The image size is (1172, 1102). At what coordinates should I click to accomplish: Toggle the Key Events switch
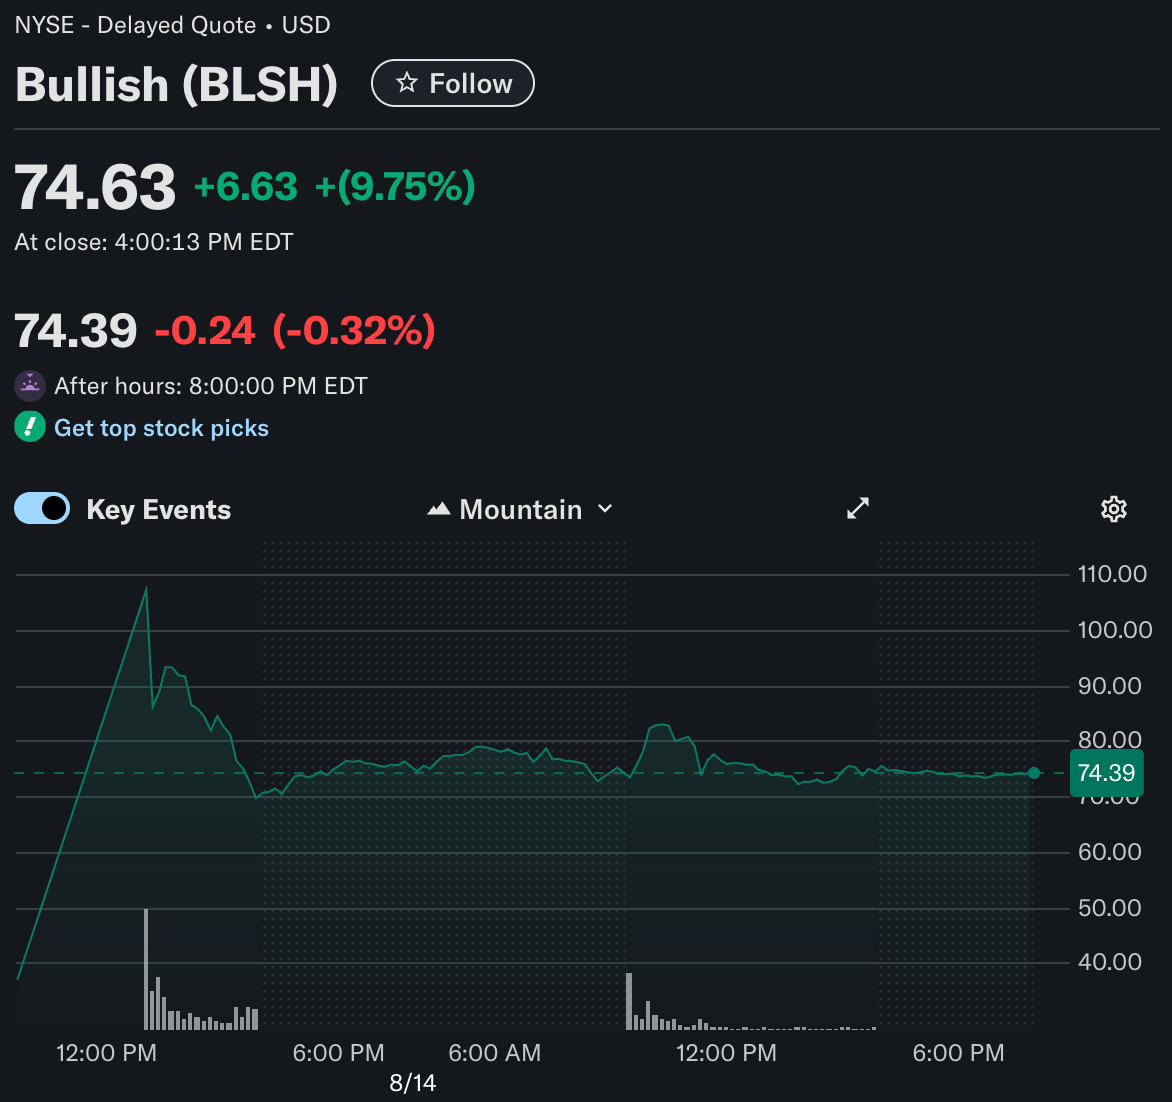pyautogui.click(x=43, y=508)
